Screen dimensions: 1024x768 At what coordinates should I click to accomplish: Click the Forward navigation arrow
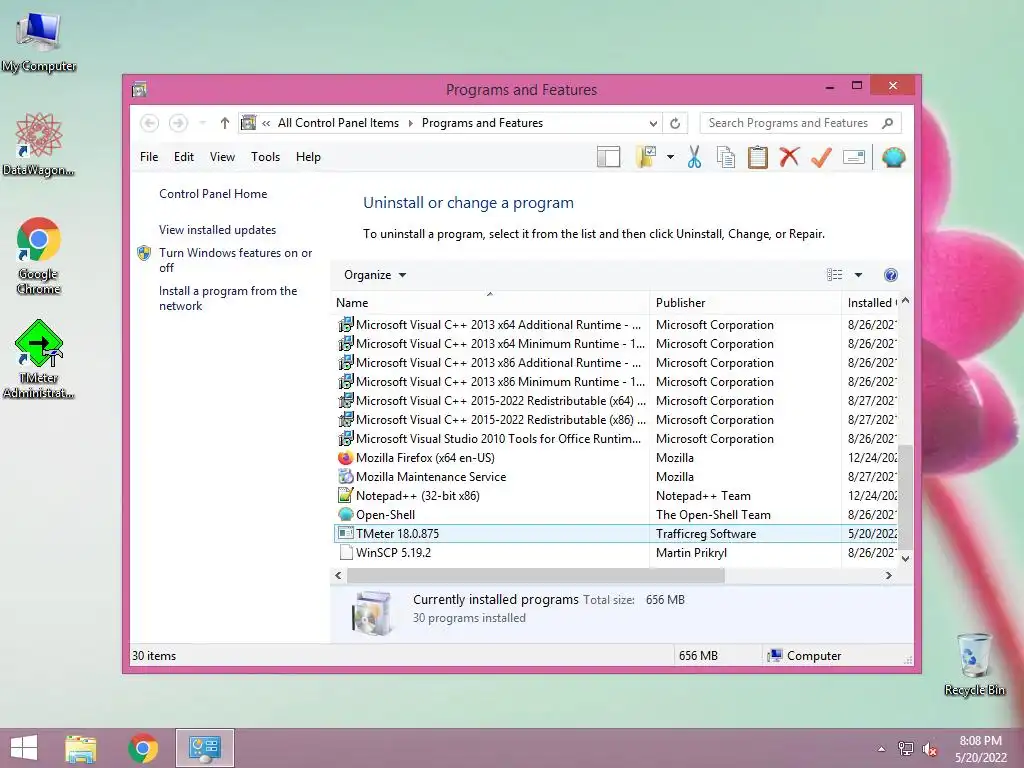click(x=178, y=123)
